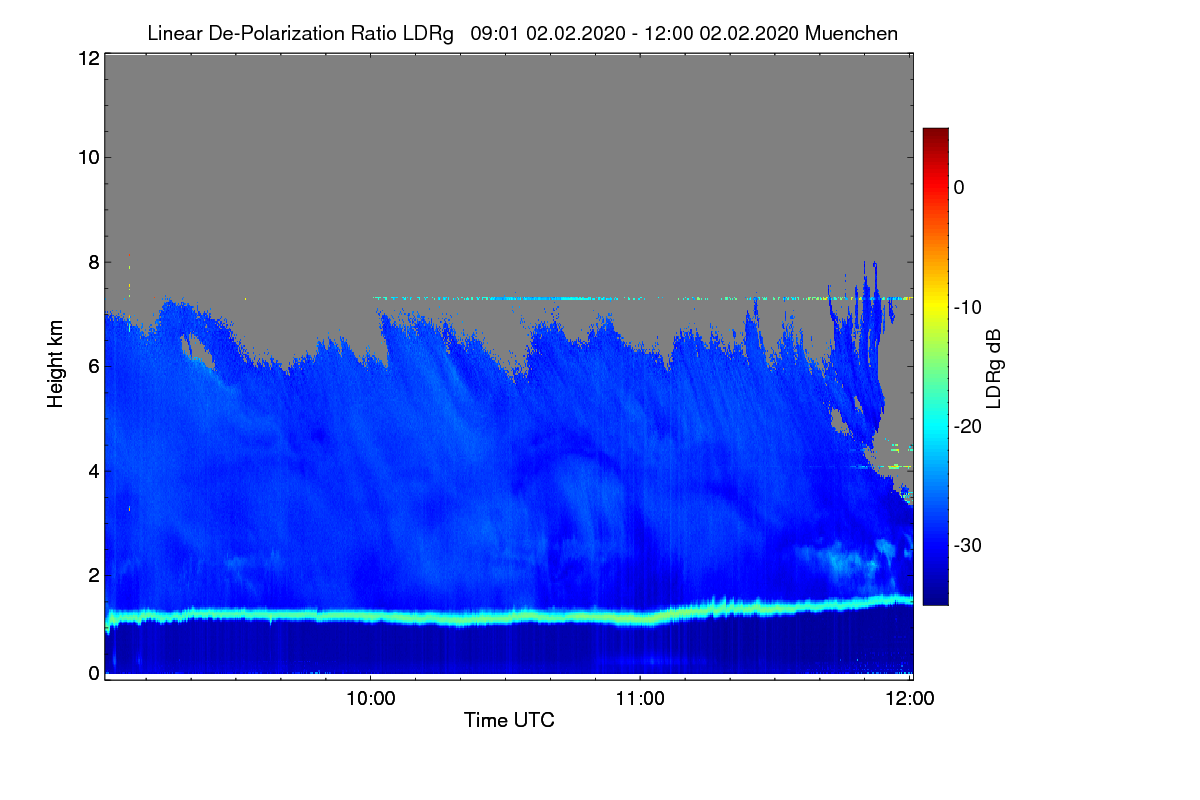Click the height tick label '4'
The image size is (1200, 800).
[92, 470]
